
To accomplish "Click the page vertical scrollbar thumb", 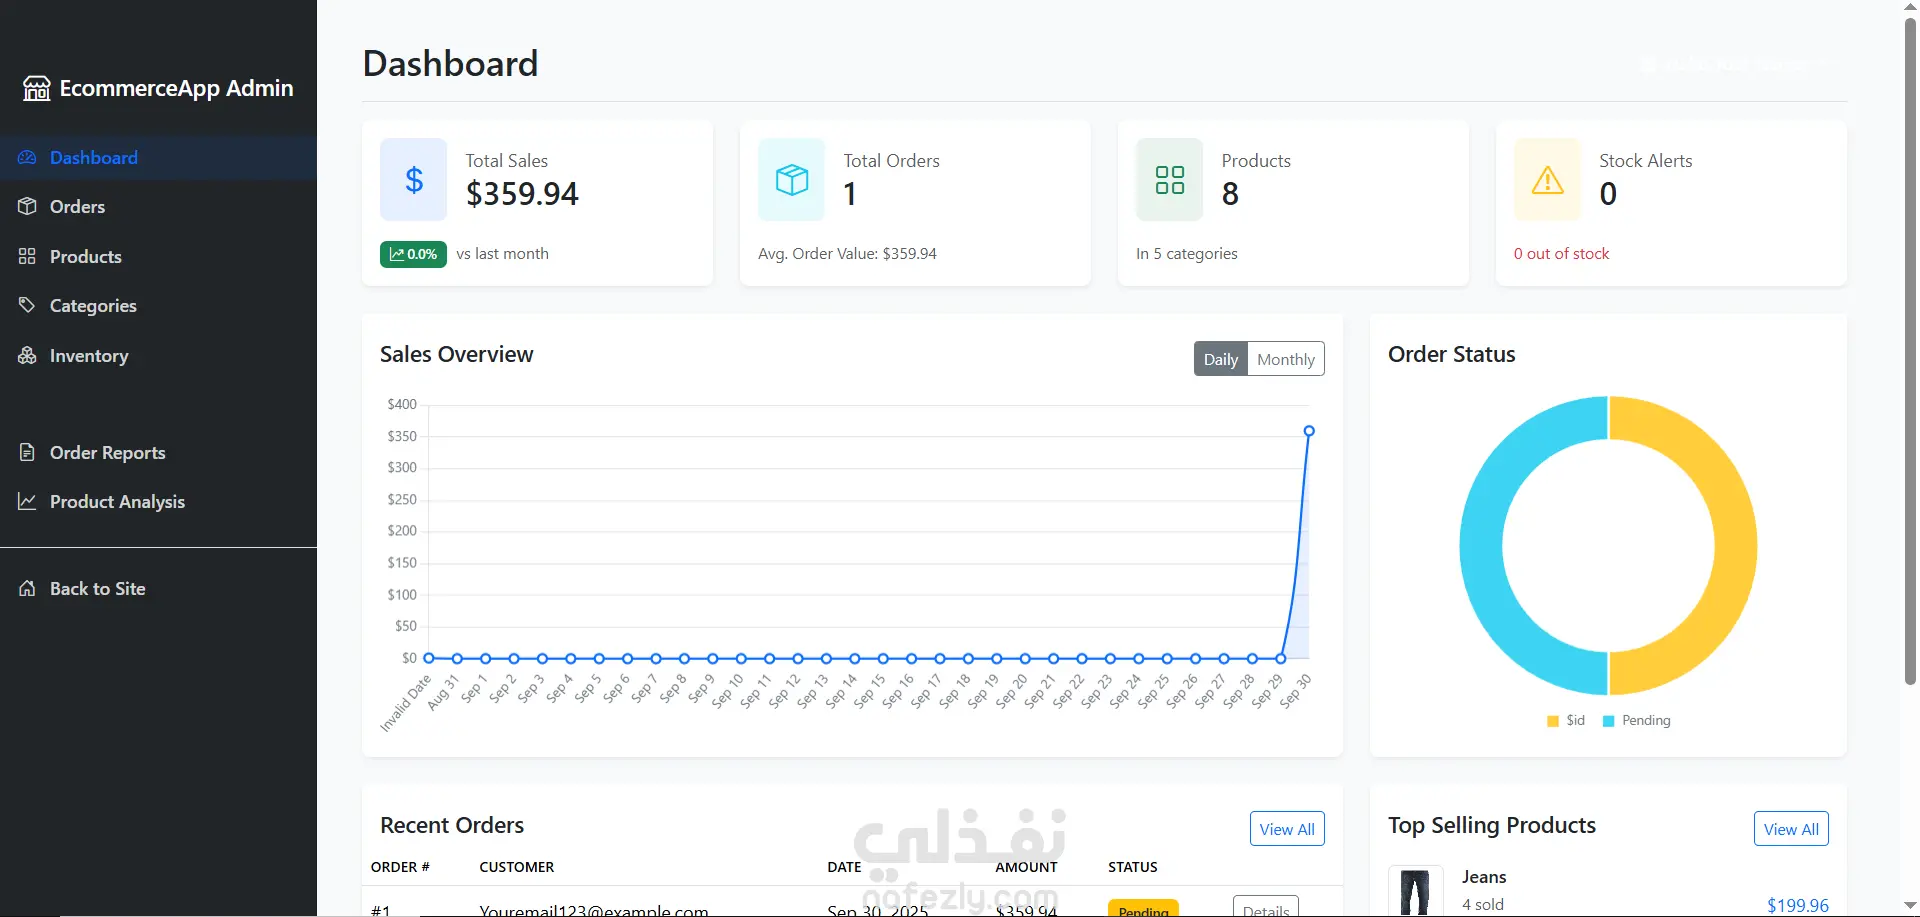I will [1911, 350].
